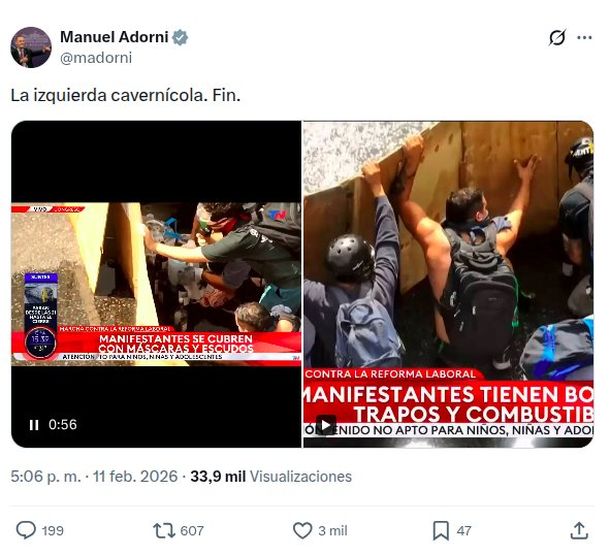View the 33,9 mil Visualizaciones count

click(x=271, y=476)
